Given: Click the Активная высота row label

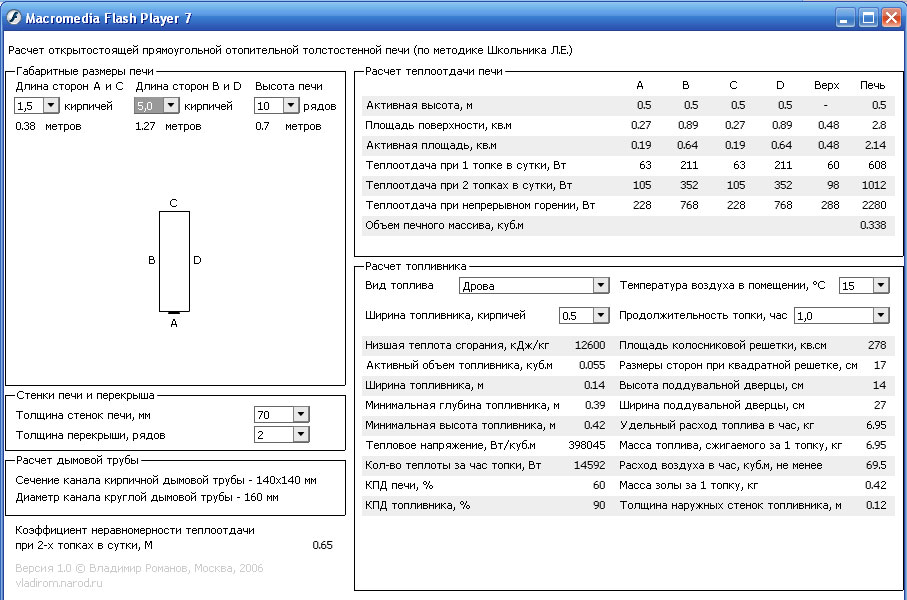Looking at the screenshot, I should [x=419, y=105].
